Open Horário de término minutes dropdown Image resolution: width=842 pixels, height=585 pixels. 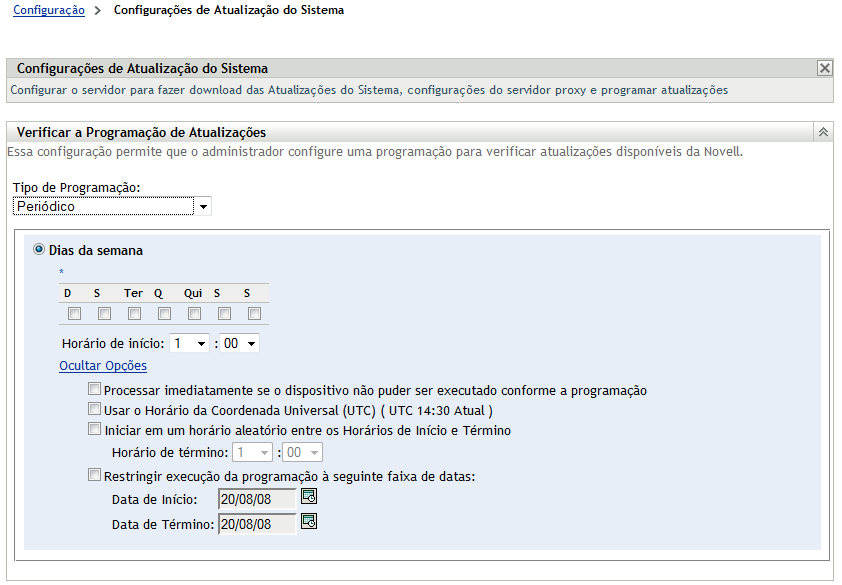click(x=302, y=452)
